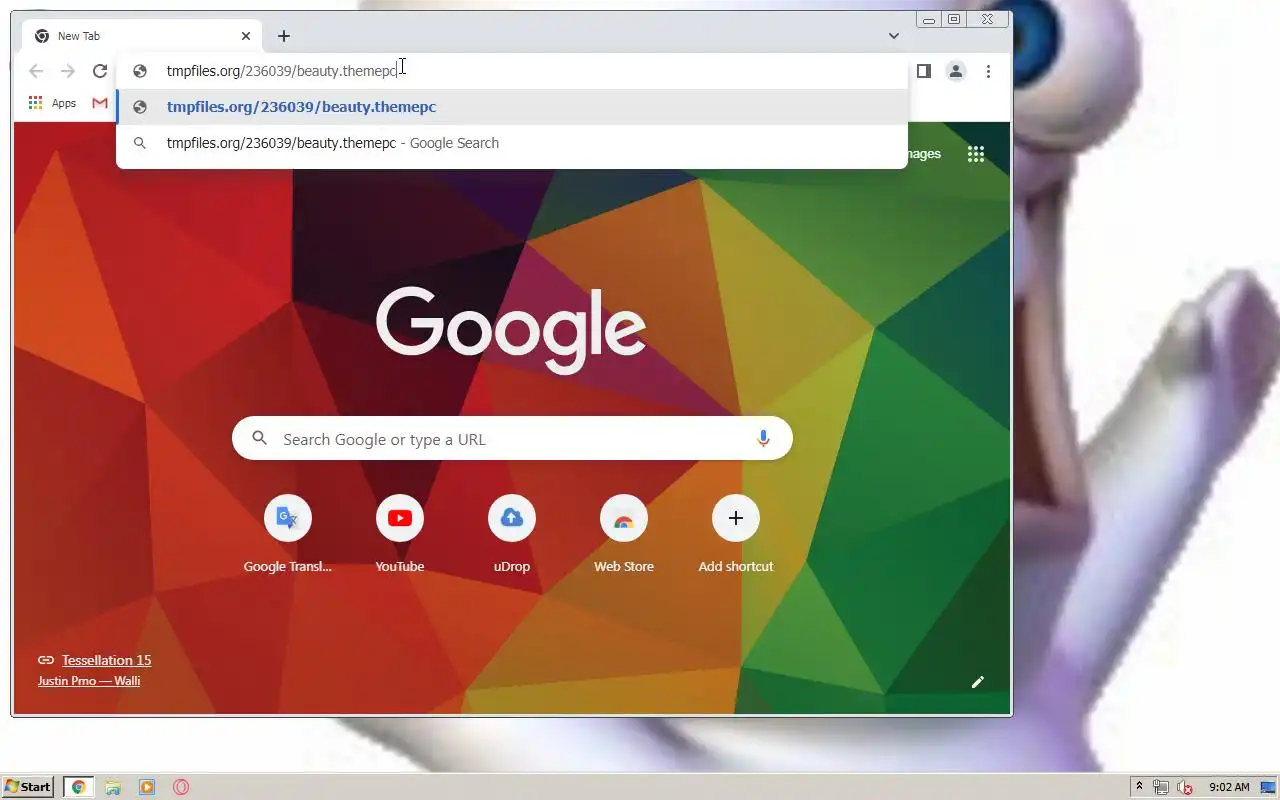The height and width of the screenshot is (800, 1280).
Task: Open the Google Translate shortcut
Action: pyautogui.click(x=288, y=535)
